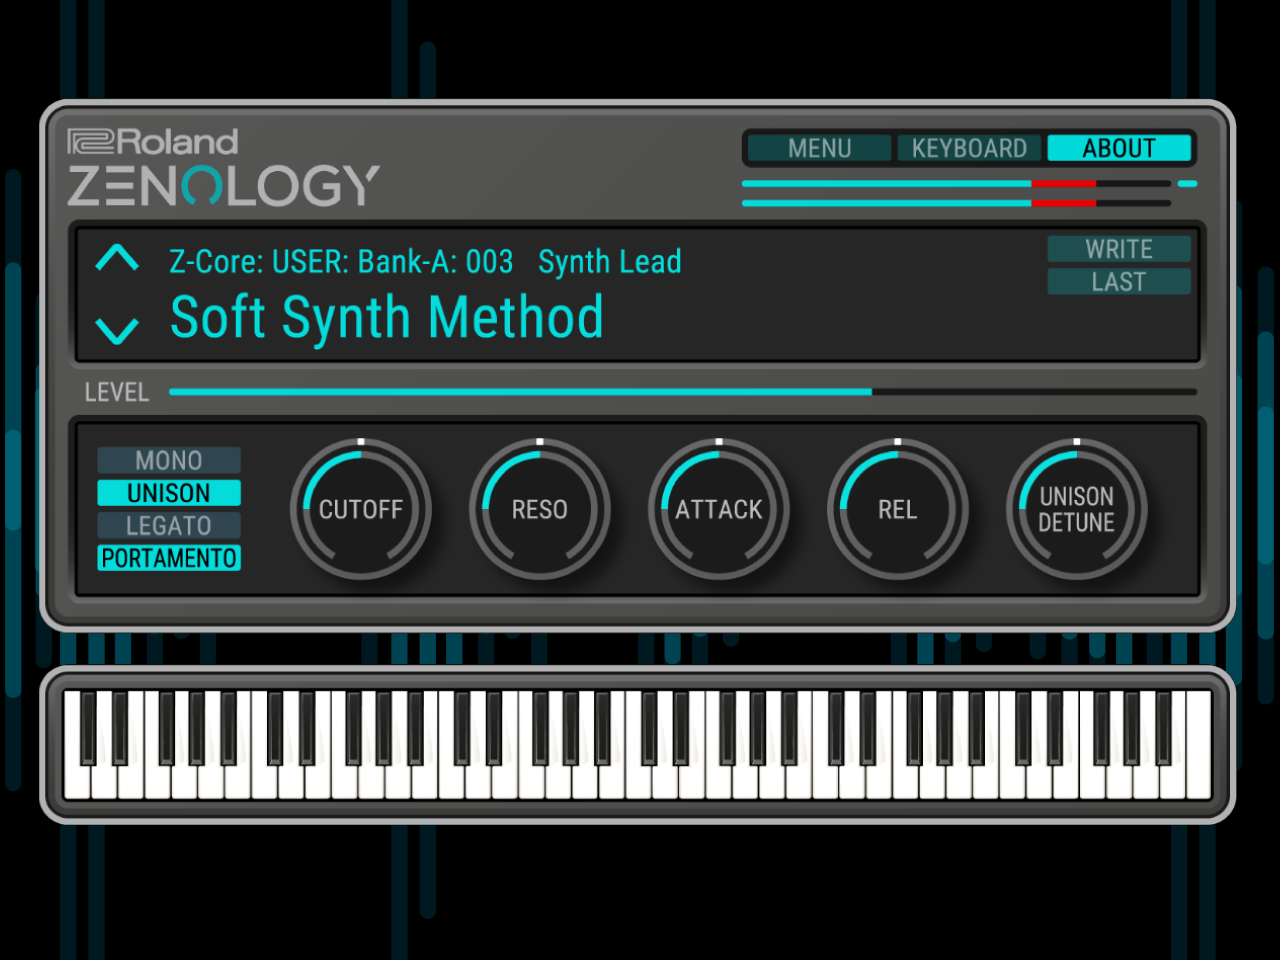Select the previous tone with the up arrow
This screenshot has width=1280, height=960.
pos(117,258)
